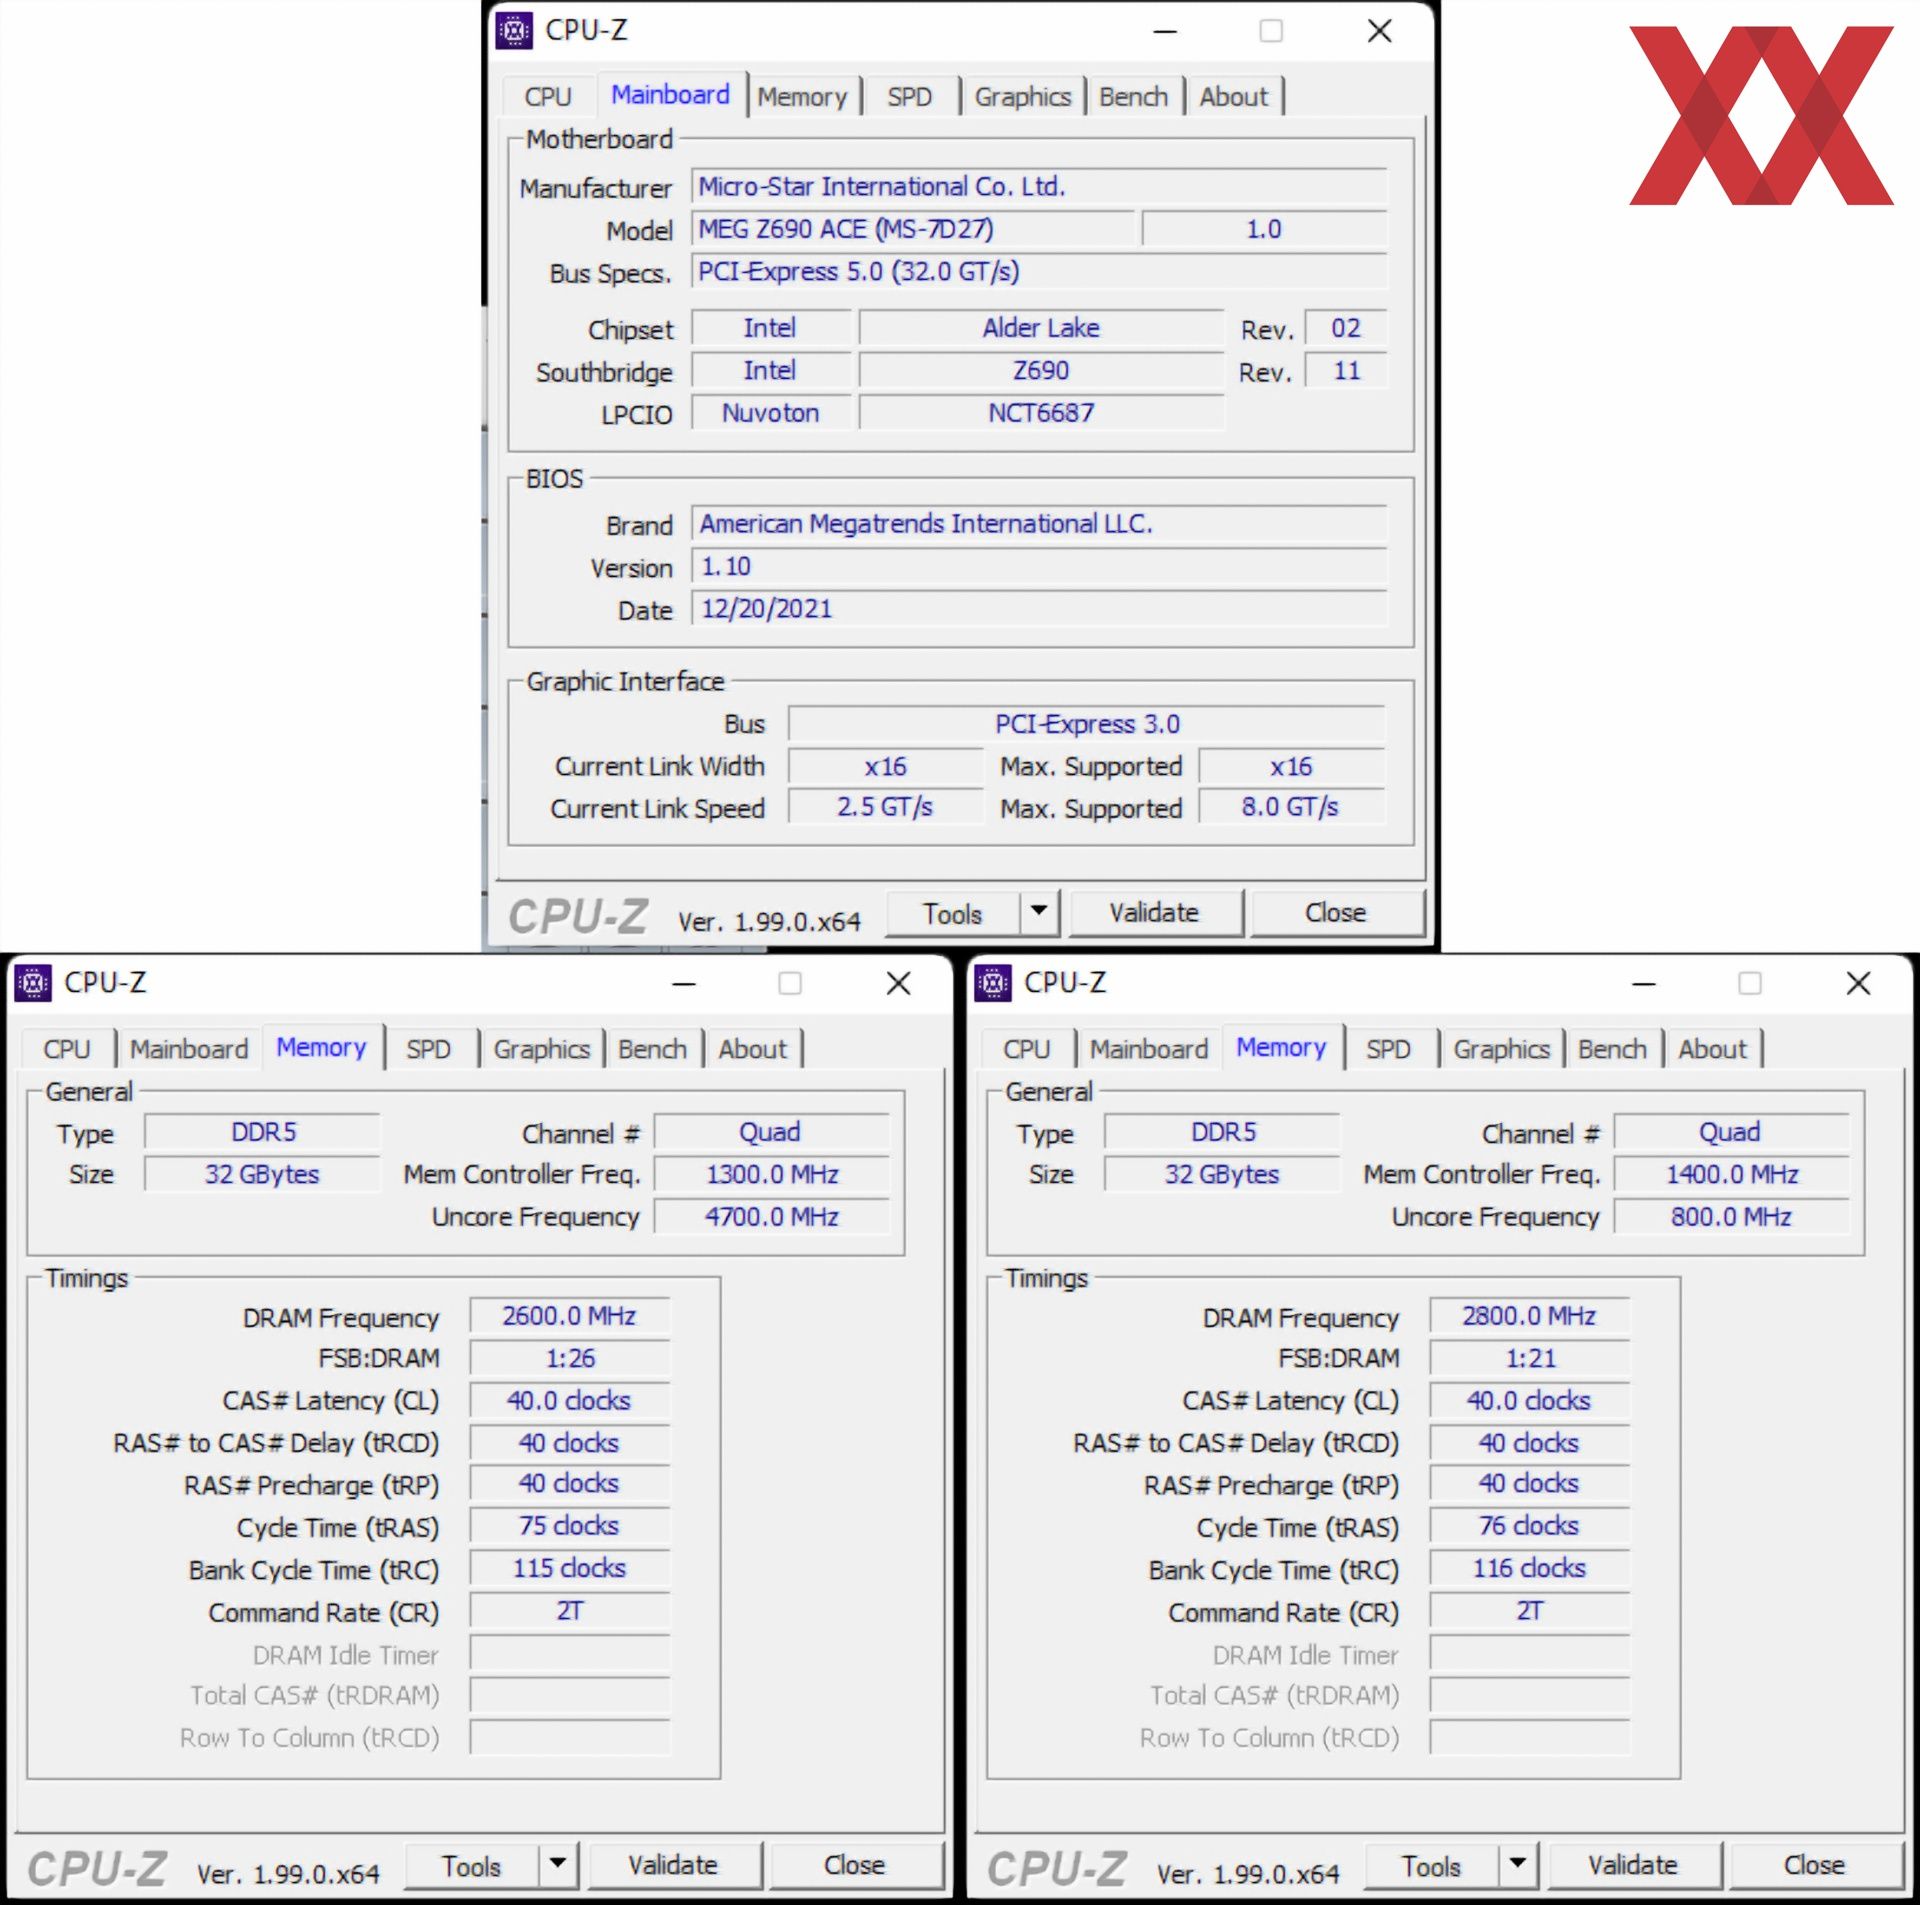Open Graphics tab in 2800 MHz window
Screen dimensions: 1920x1905
(1502, 1049)
